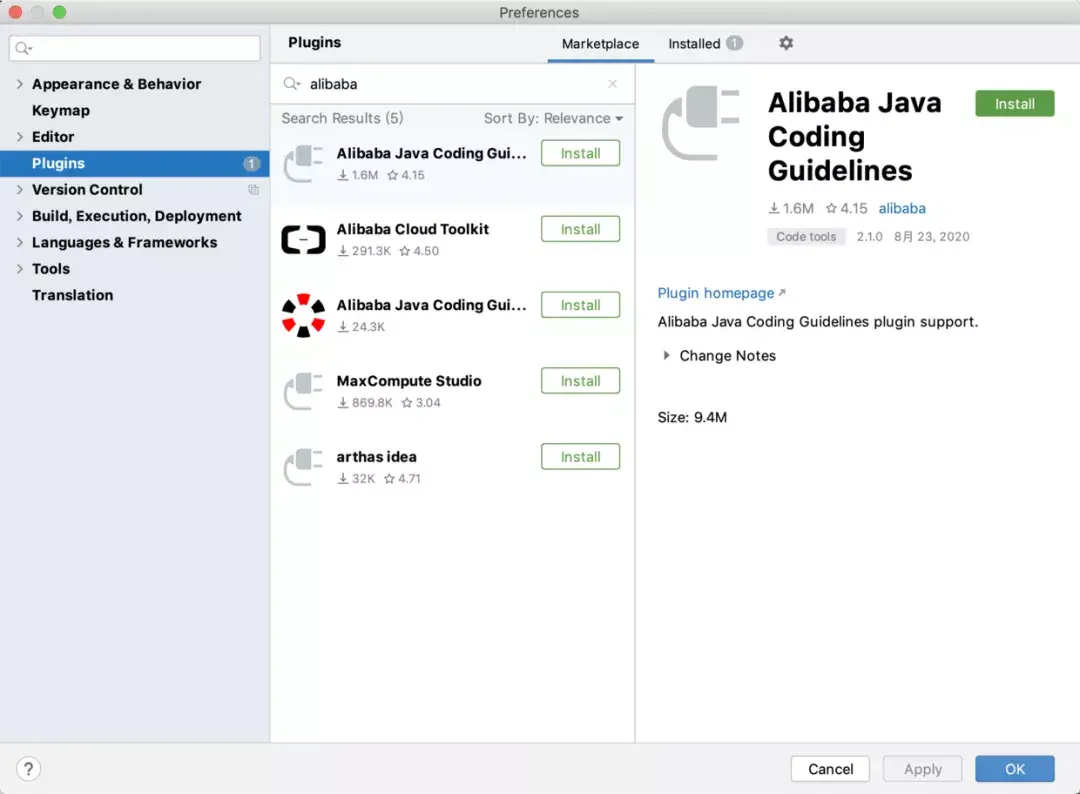This screenshot has height=794, width=1080.
Task: Click the 4.71 rating of arthas idea
Action: click(402, 478)
